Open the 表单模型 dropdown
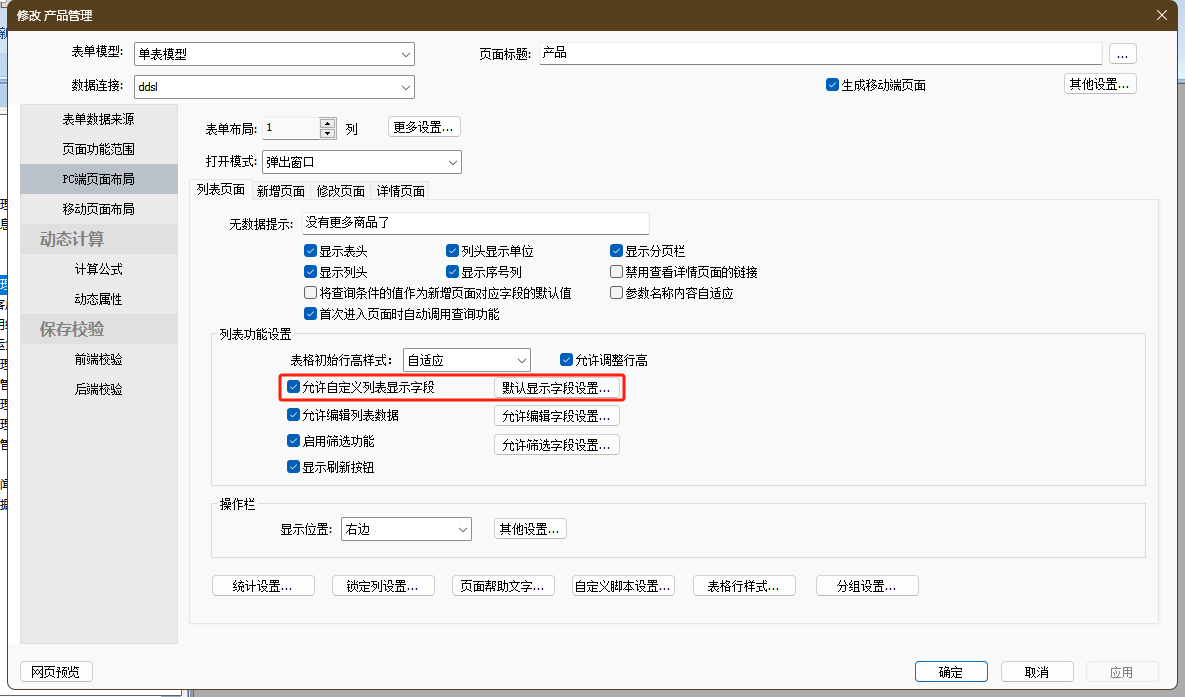The height and width of the screenshot is (697, 1185). [x=405, y=54]
